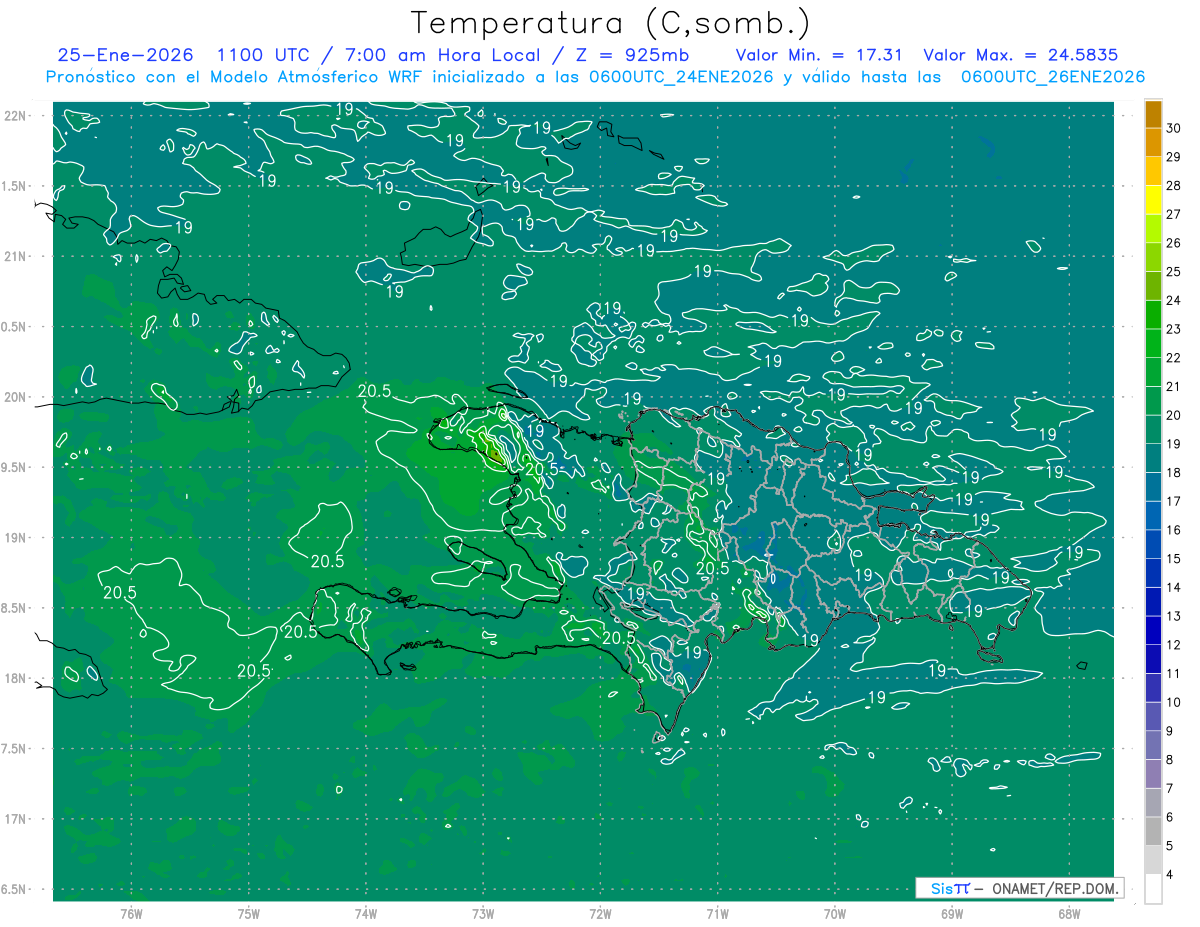Click the '22' value on the color scale
Viewport: 1200px width, 927px height.
[1174, 358]
